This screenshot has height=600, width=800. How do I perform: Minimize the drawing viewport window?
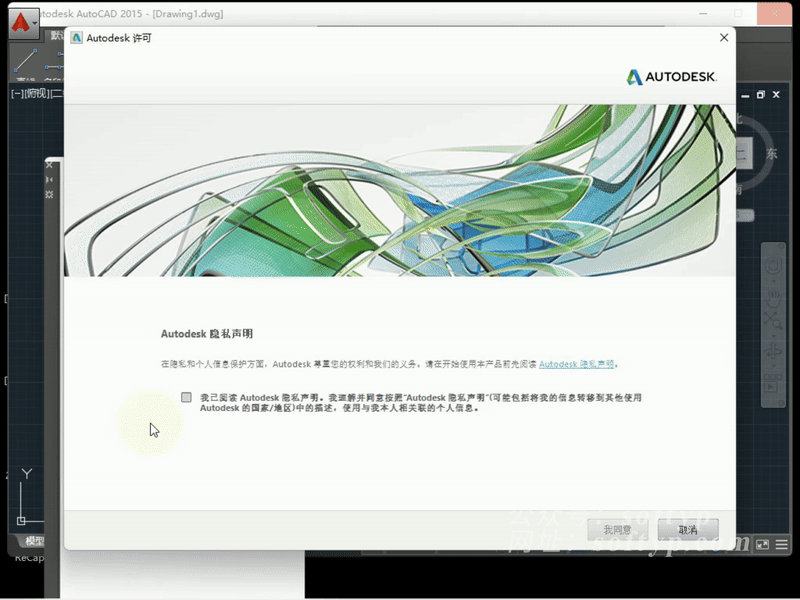pos(745,95)
